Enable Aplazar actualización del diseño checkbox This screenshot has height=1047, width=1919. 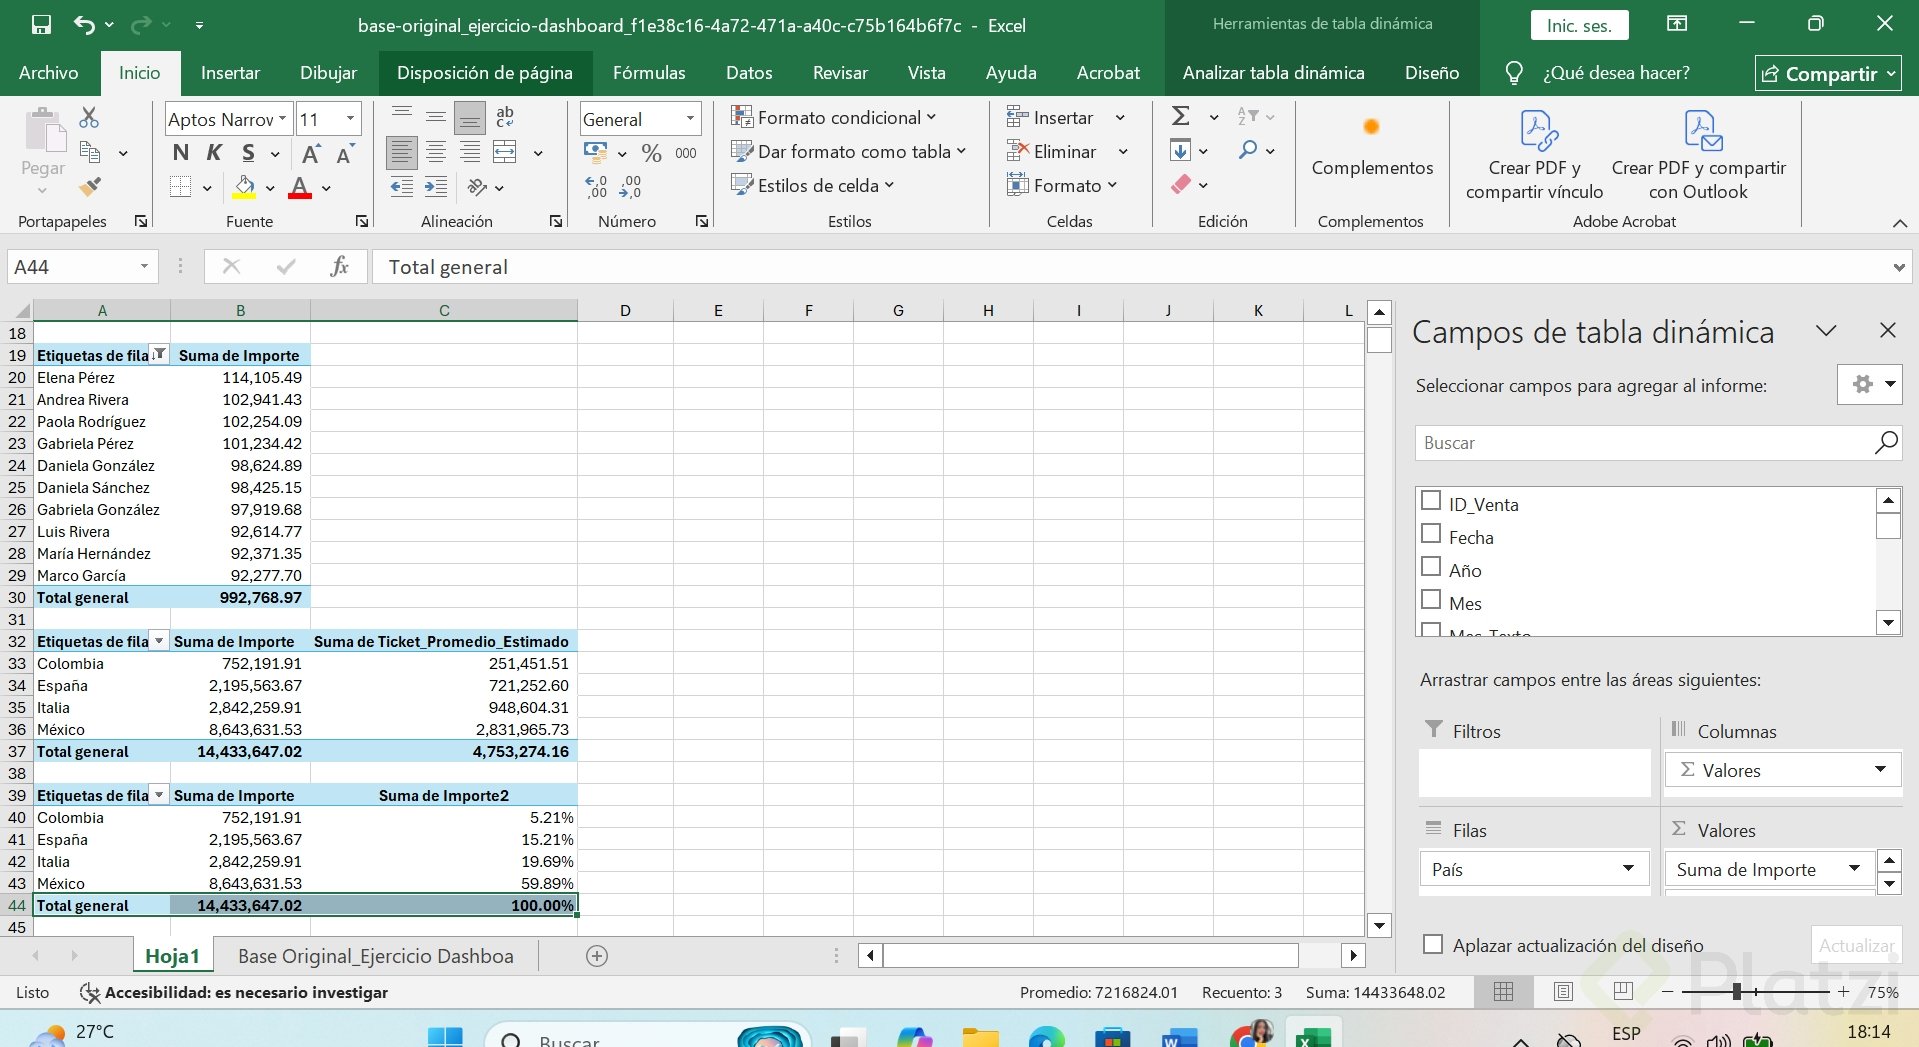click(1433, 944)
